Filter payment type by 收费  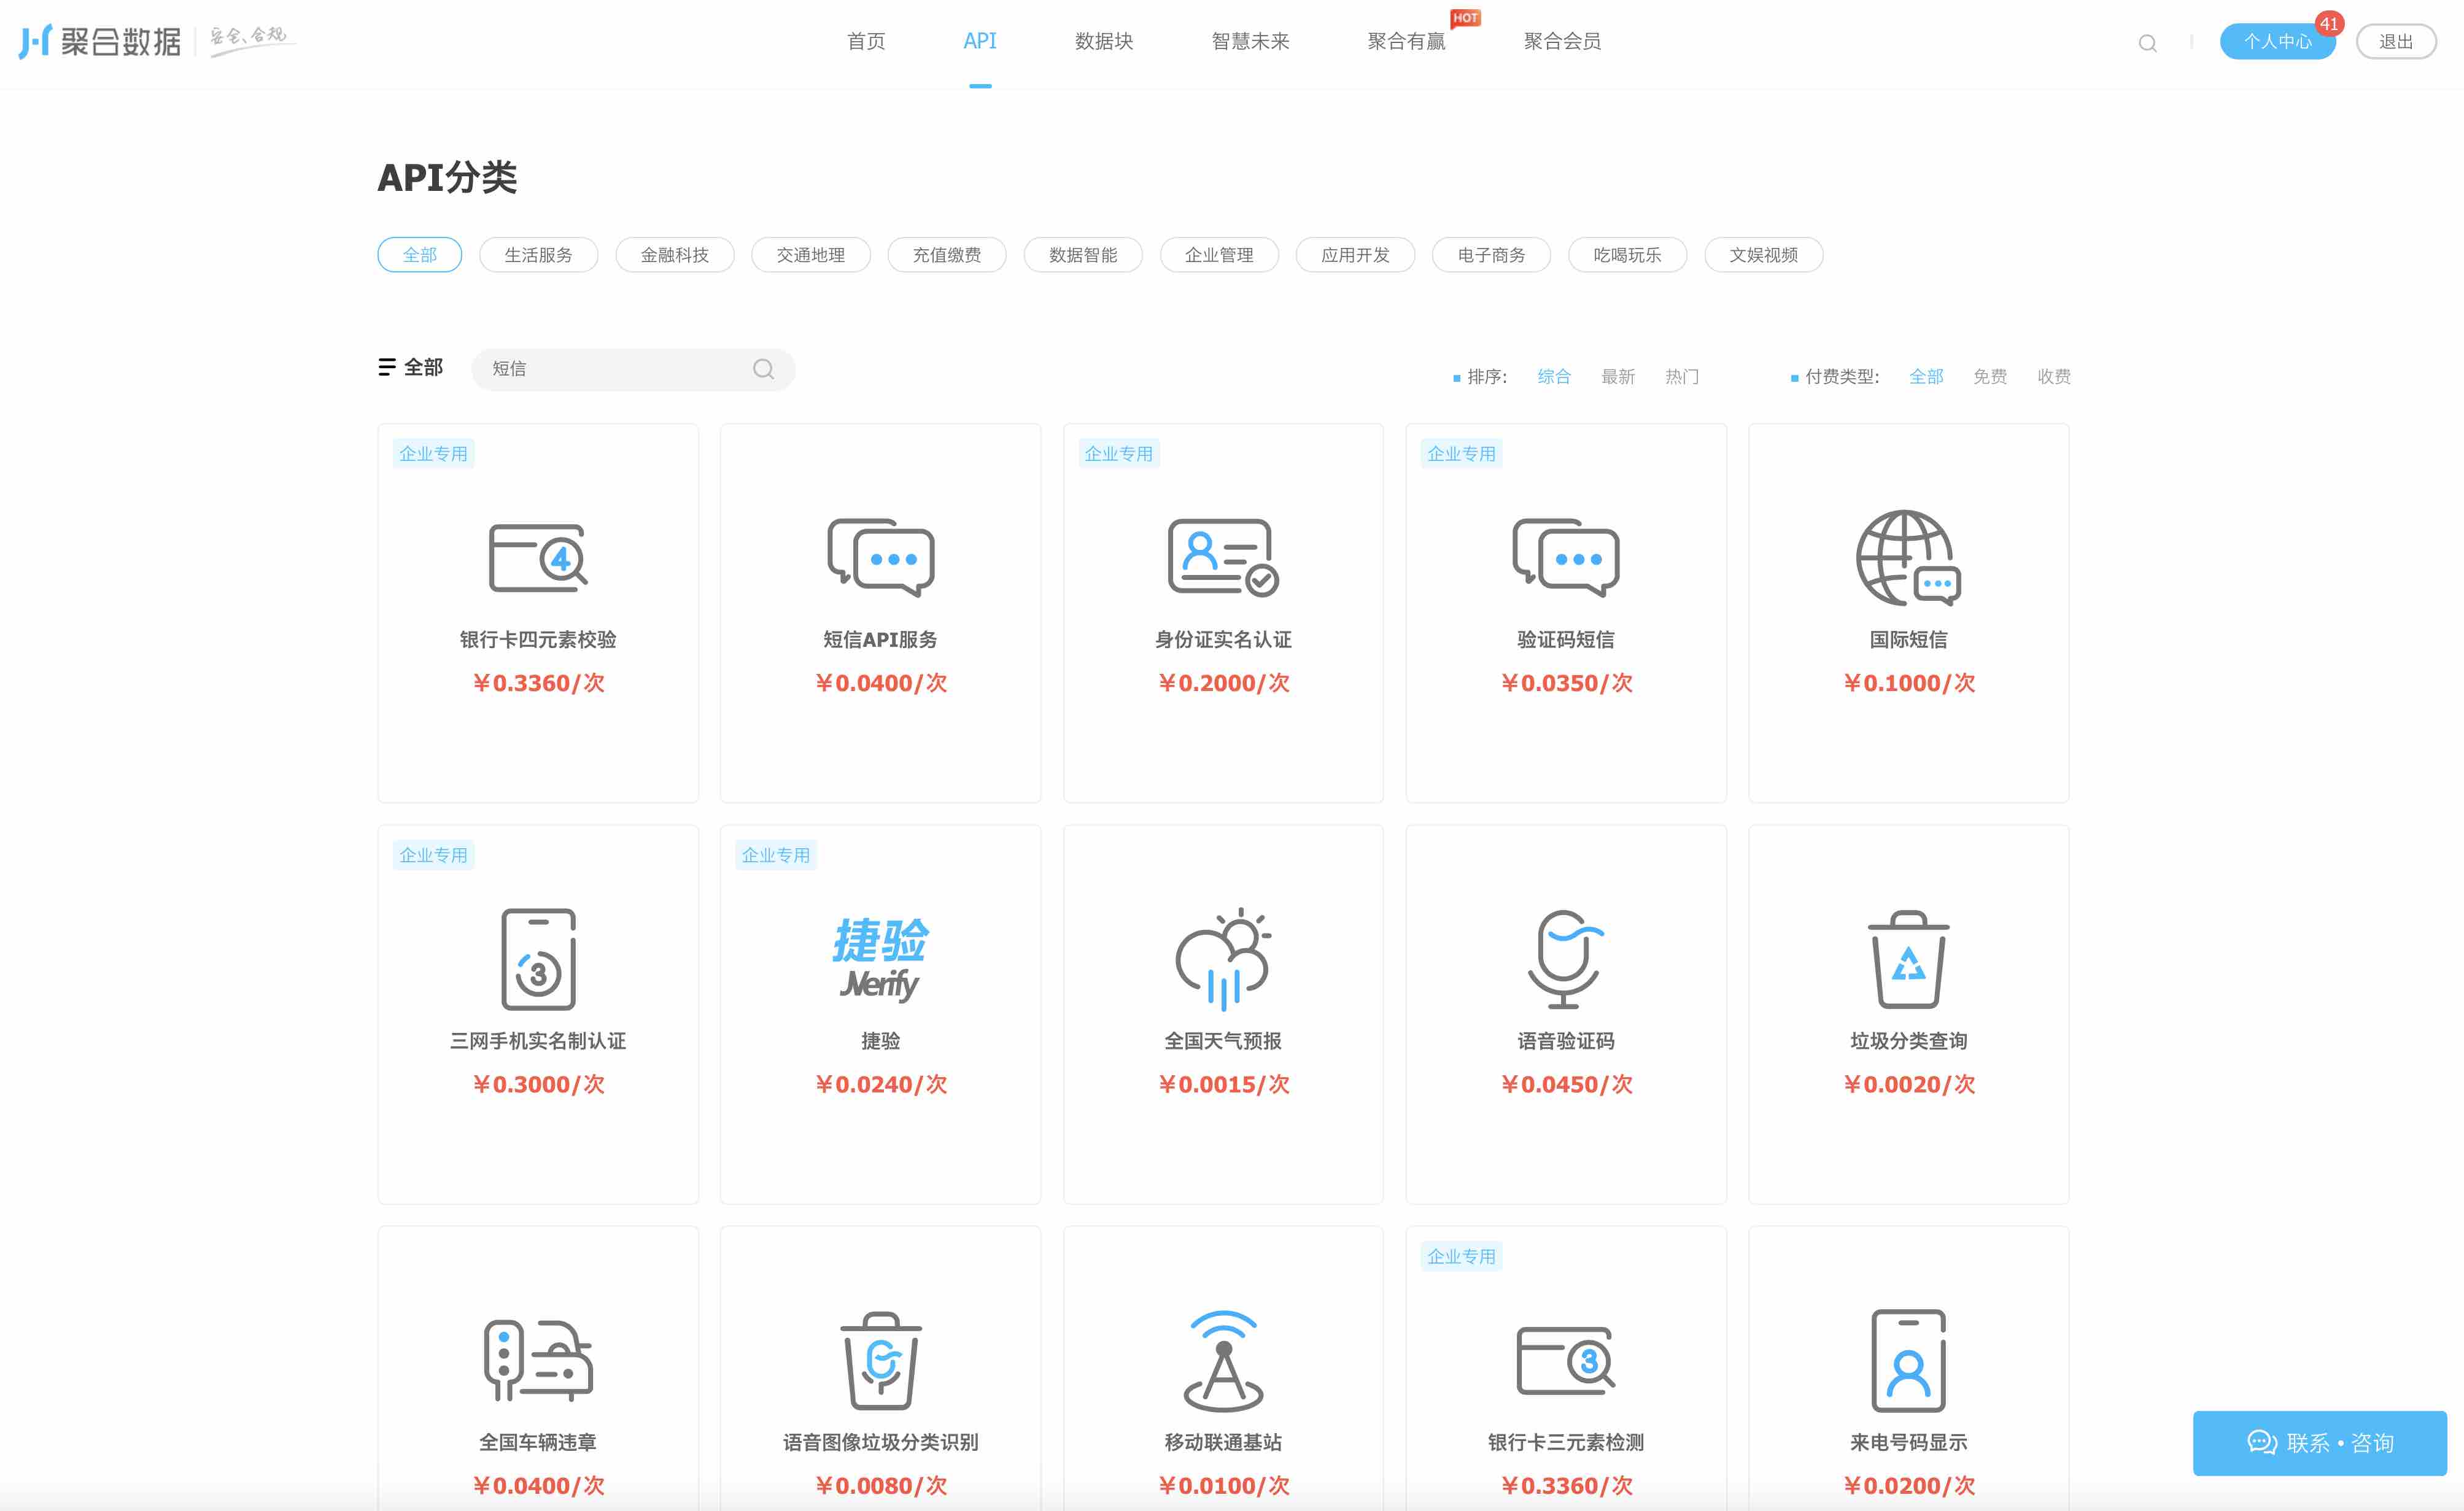click(2053, 377)
